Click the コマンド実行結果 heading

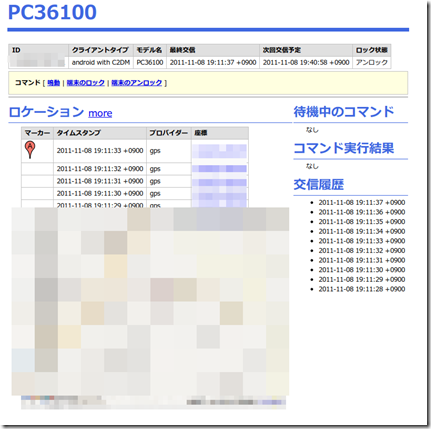pos(344,148)
